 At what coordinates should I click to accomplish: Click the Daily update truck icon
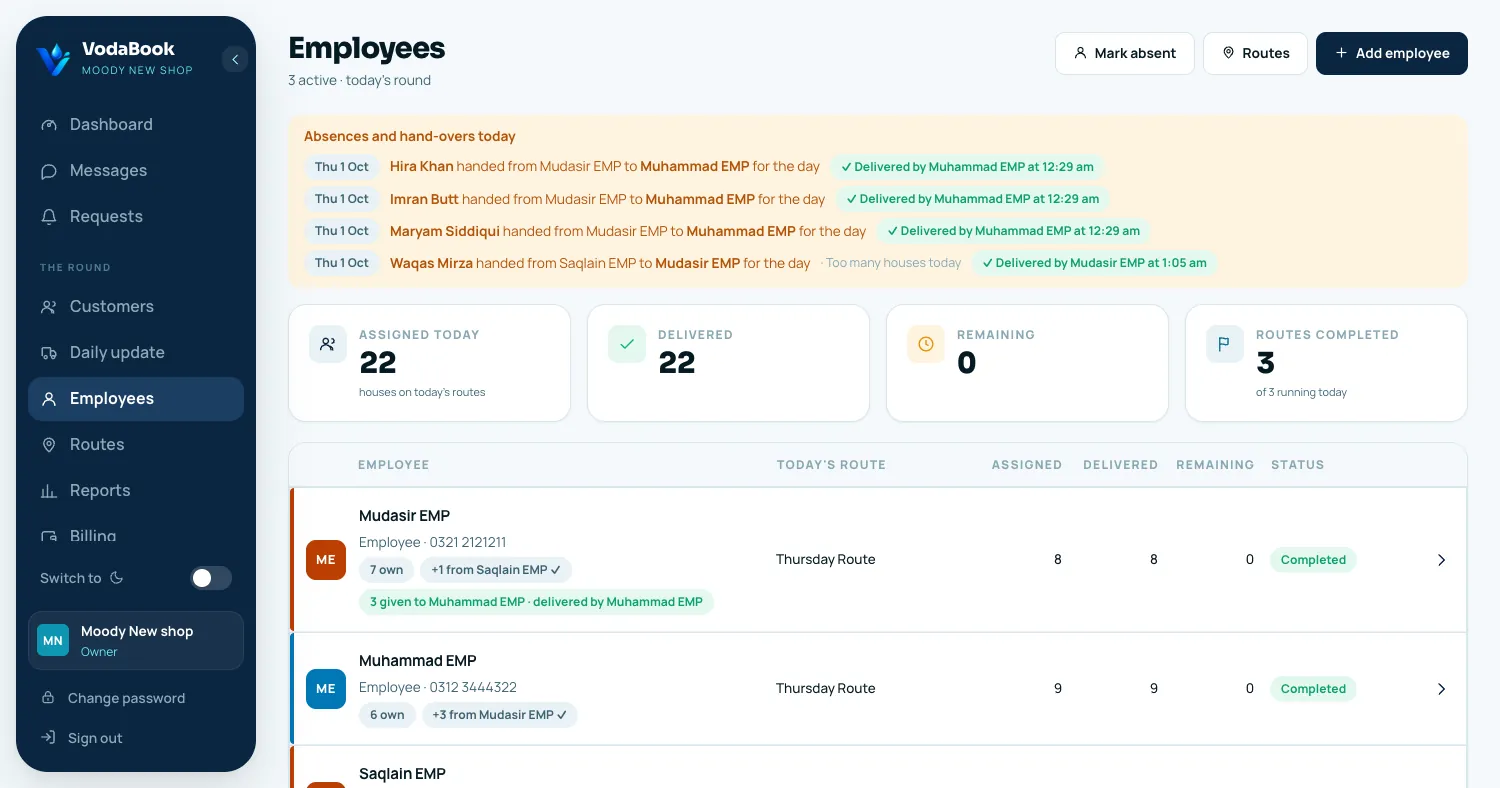pos(48,353)
